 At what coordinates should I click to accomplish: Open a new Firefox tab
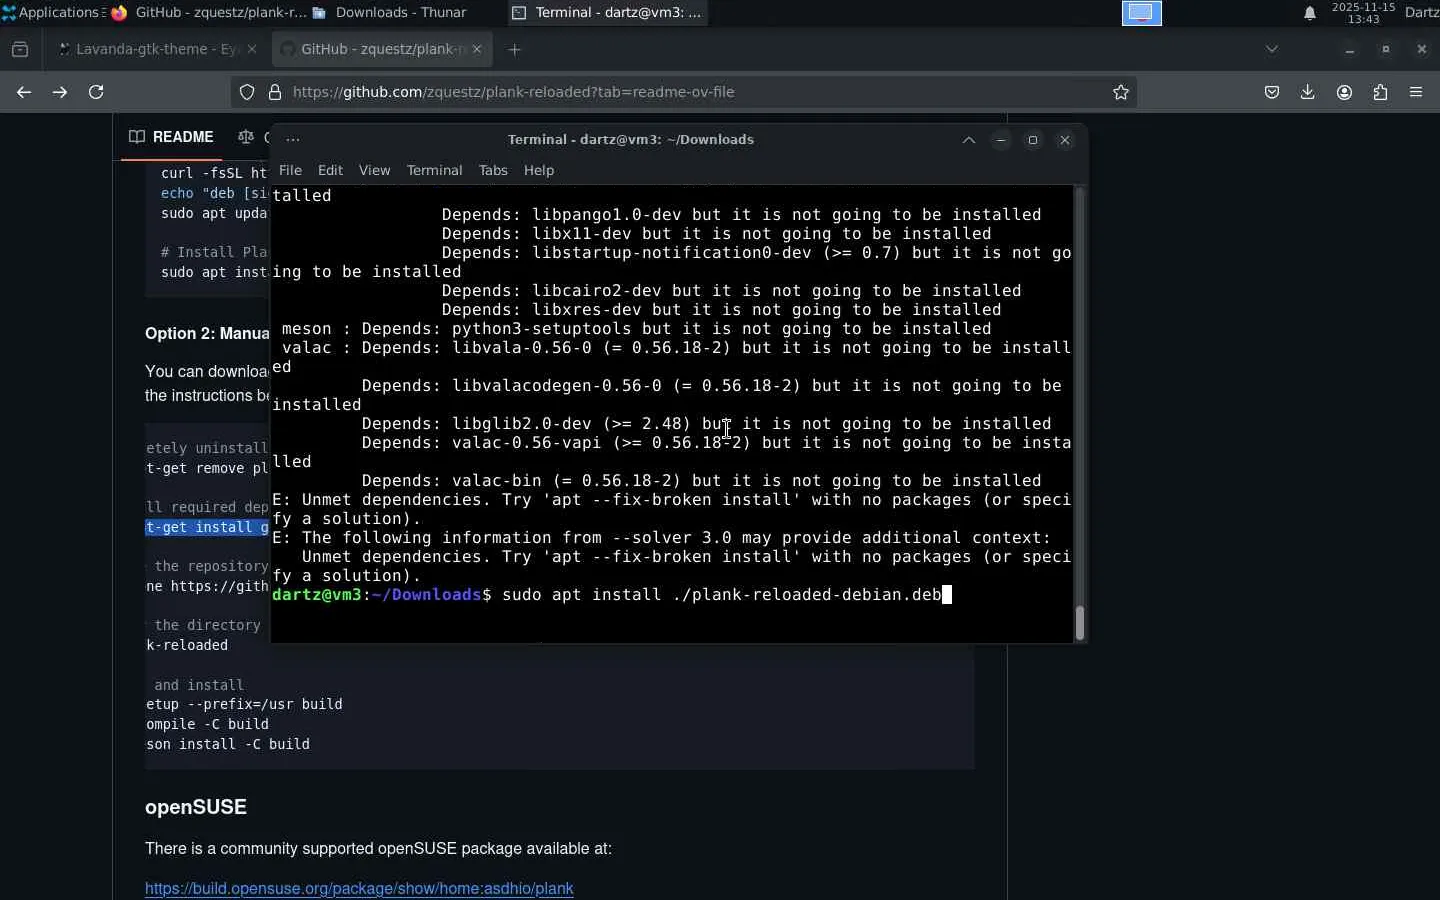click(x=514, y=49)
